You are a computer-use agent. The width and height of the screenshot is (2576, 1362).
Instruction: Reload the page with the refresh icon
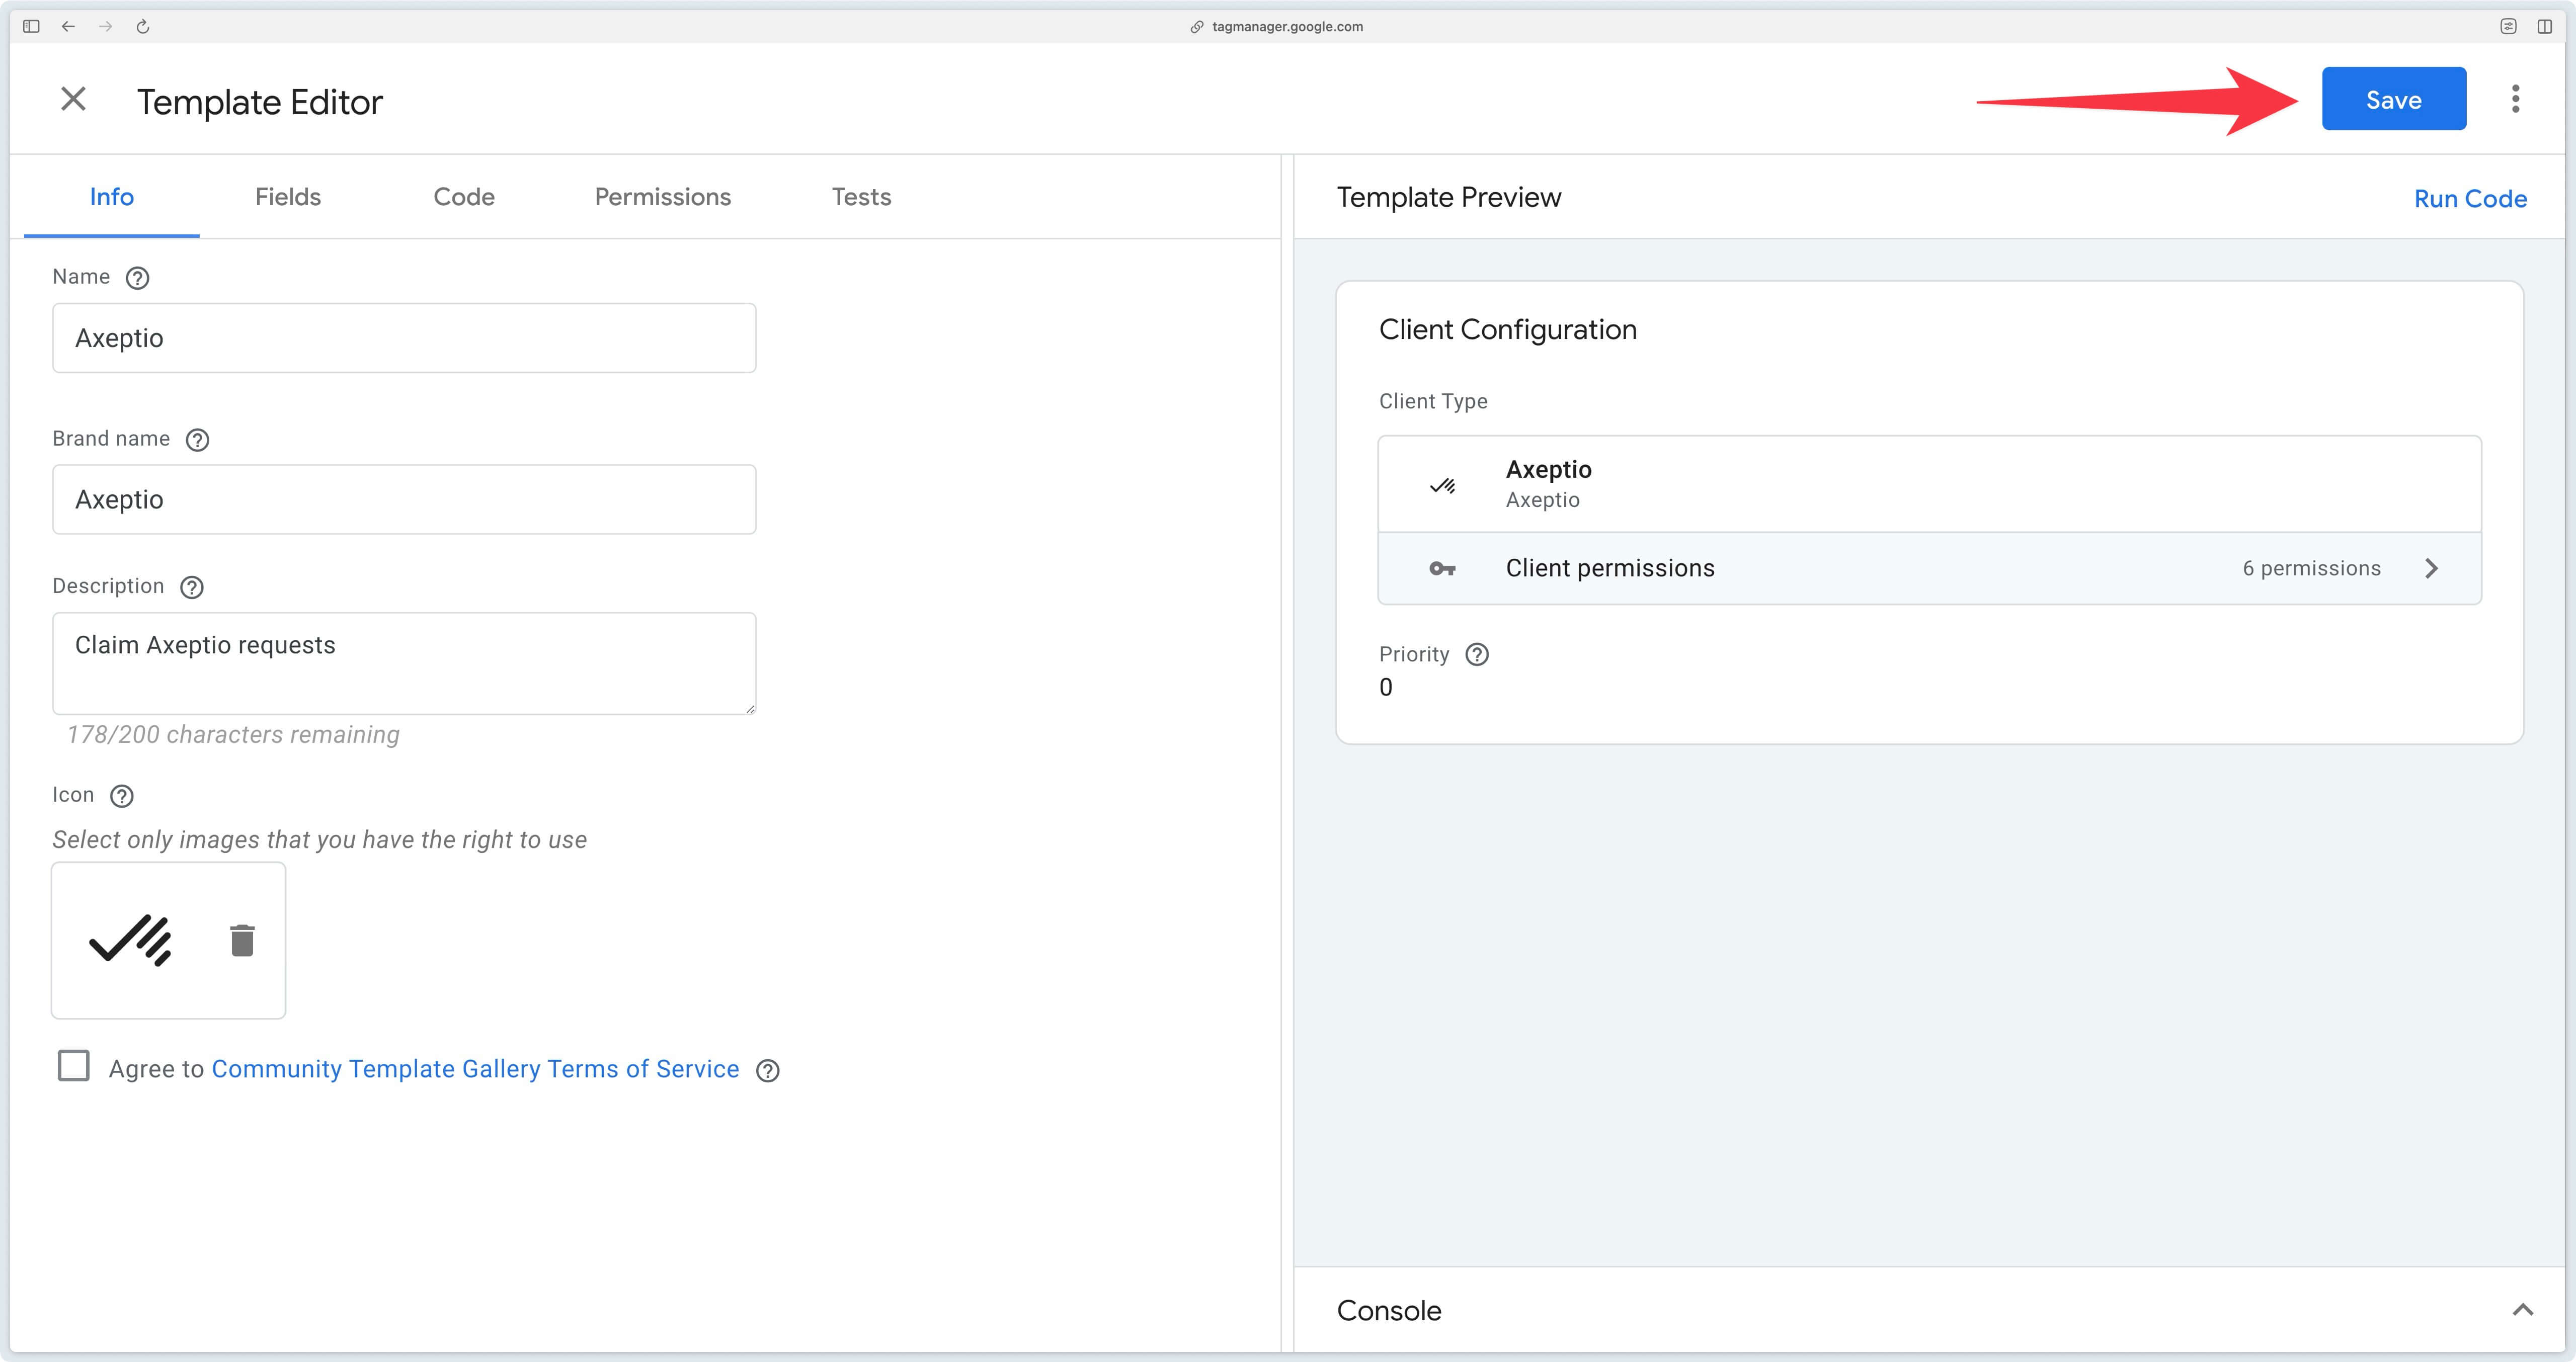(x=143, y=27)
